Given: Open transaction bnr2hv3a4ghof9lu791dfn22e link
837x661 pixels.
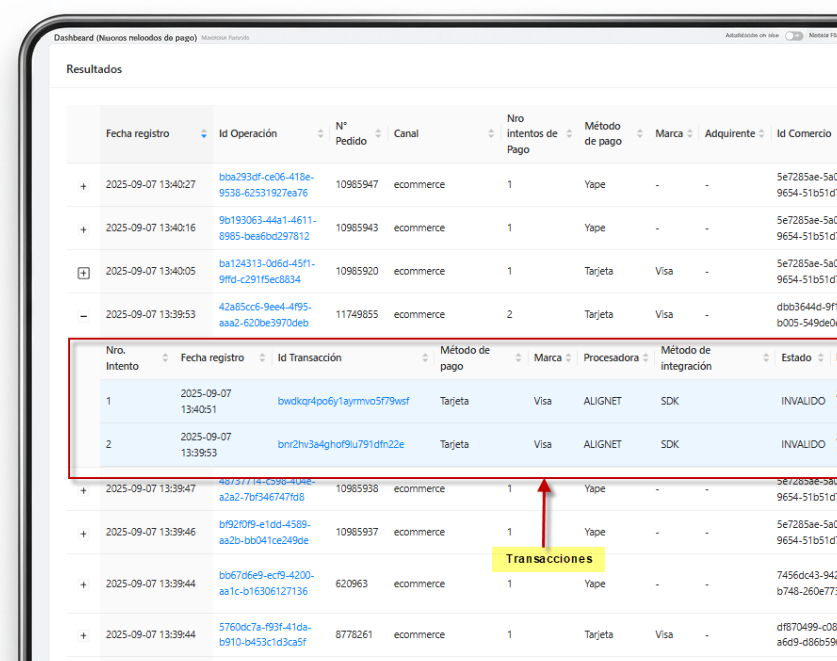Looking at the screenshot, I should tap(341, 444).
